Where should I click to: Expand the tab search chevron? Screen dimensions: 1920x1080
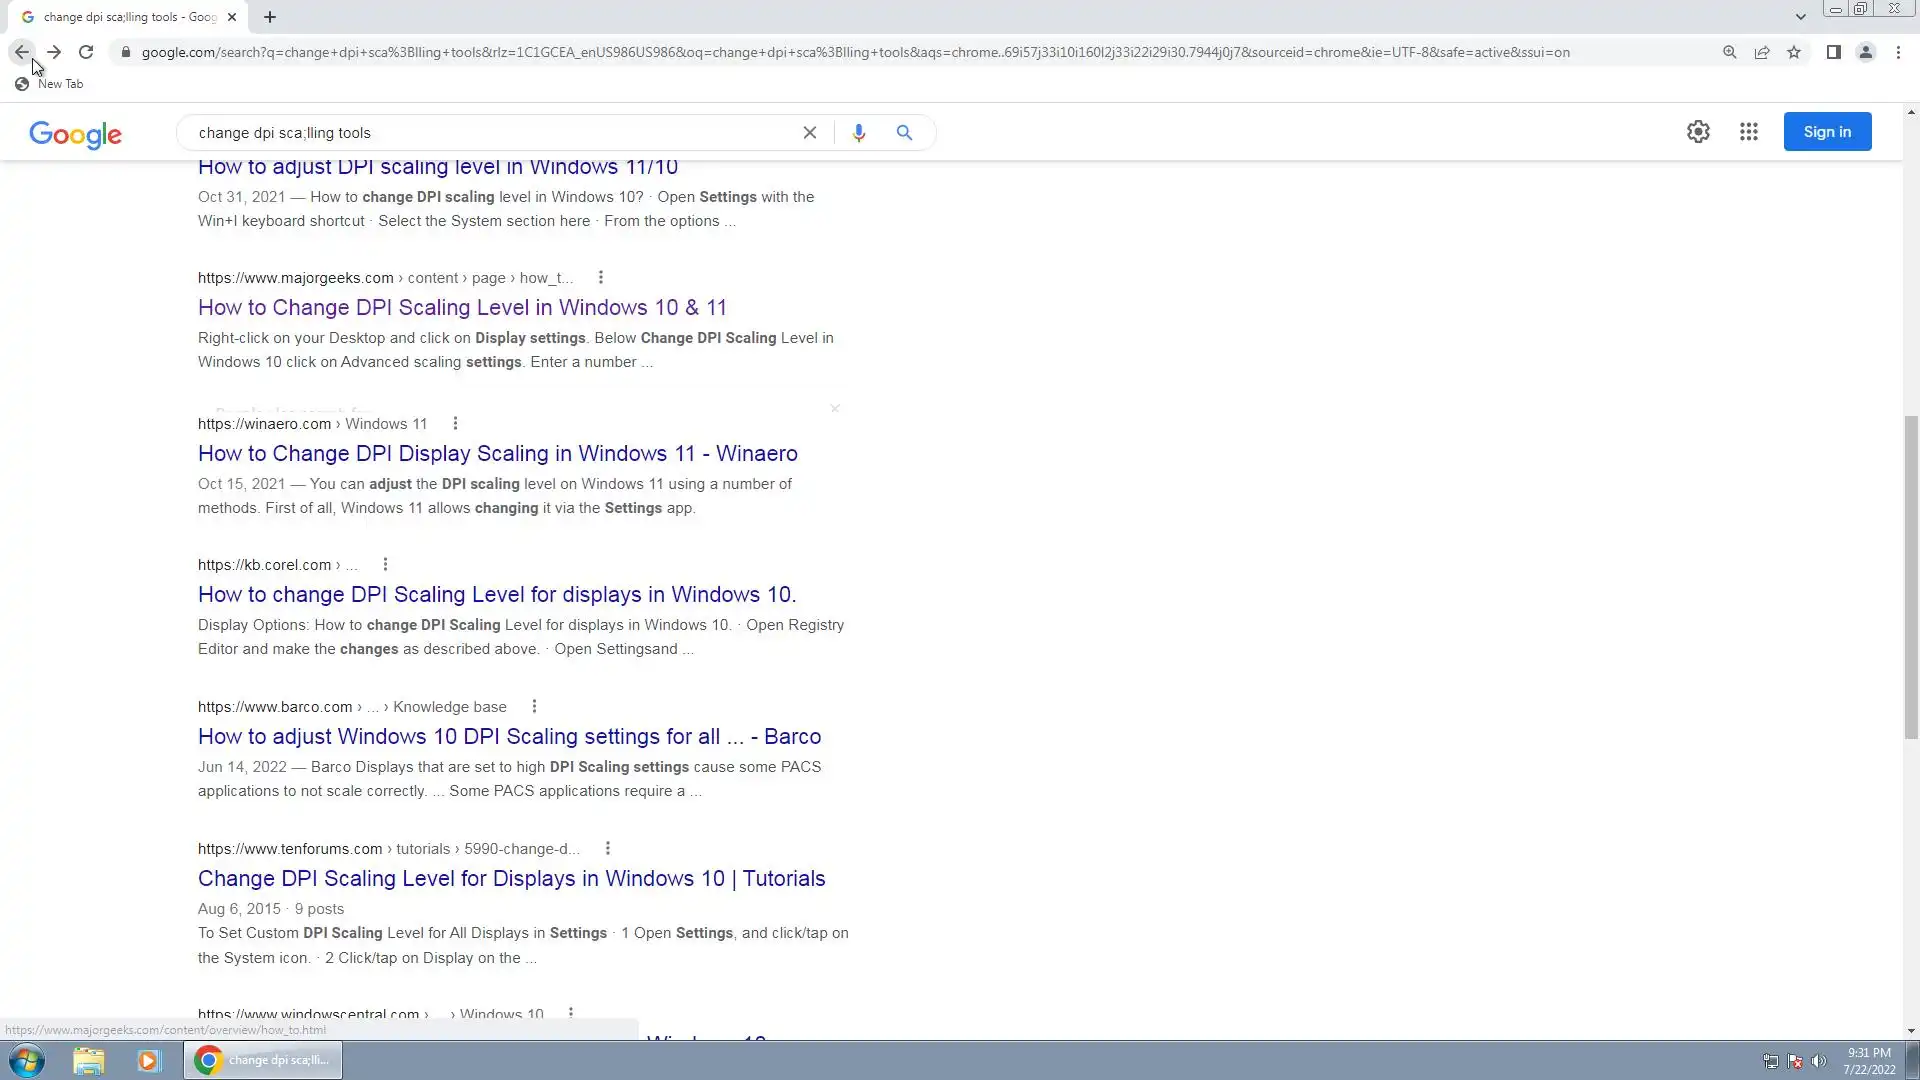tap(1800, 17)
